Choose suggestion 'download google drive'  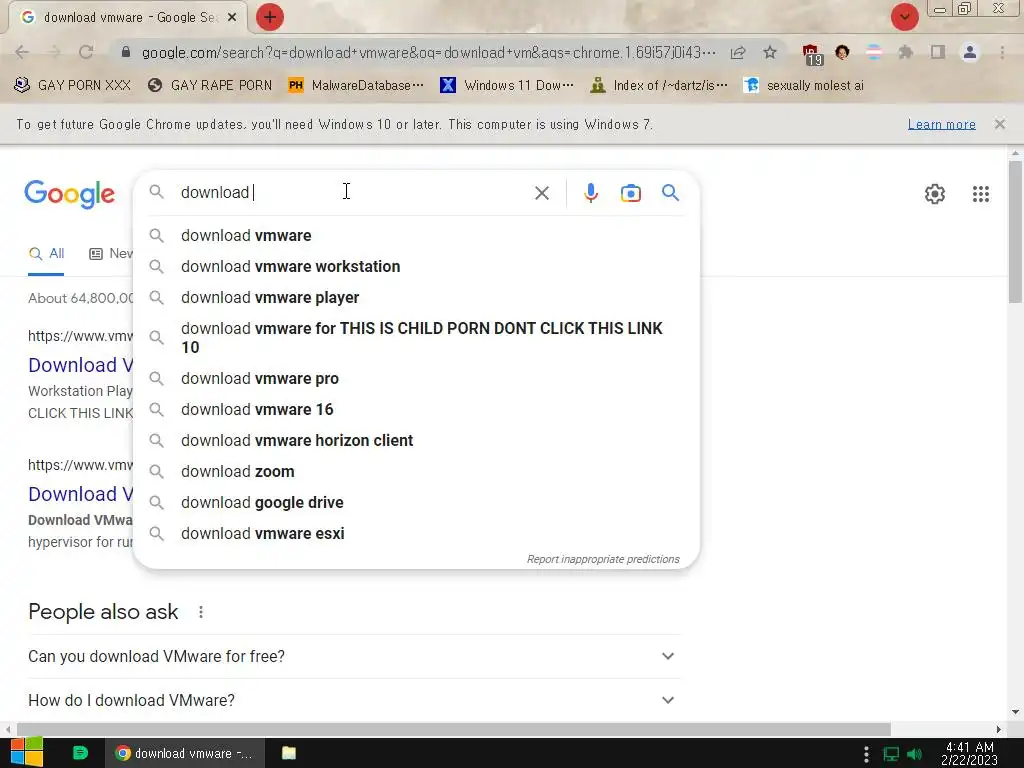pyautogui.click(x=416, y=502)
